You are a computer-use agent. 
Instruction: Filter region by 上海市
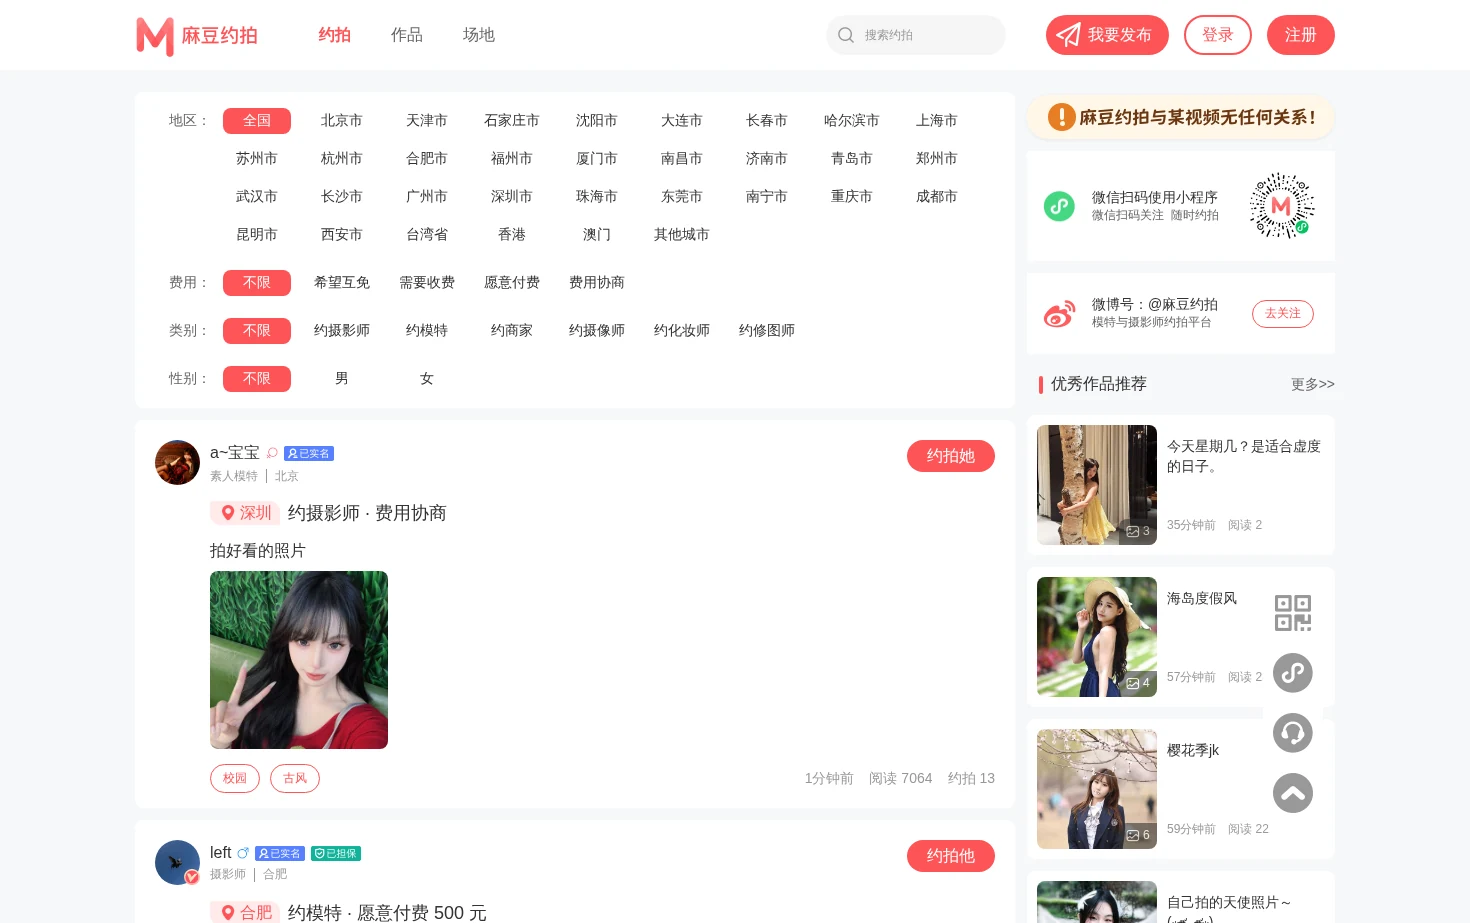coord(937,121)
